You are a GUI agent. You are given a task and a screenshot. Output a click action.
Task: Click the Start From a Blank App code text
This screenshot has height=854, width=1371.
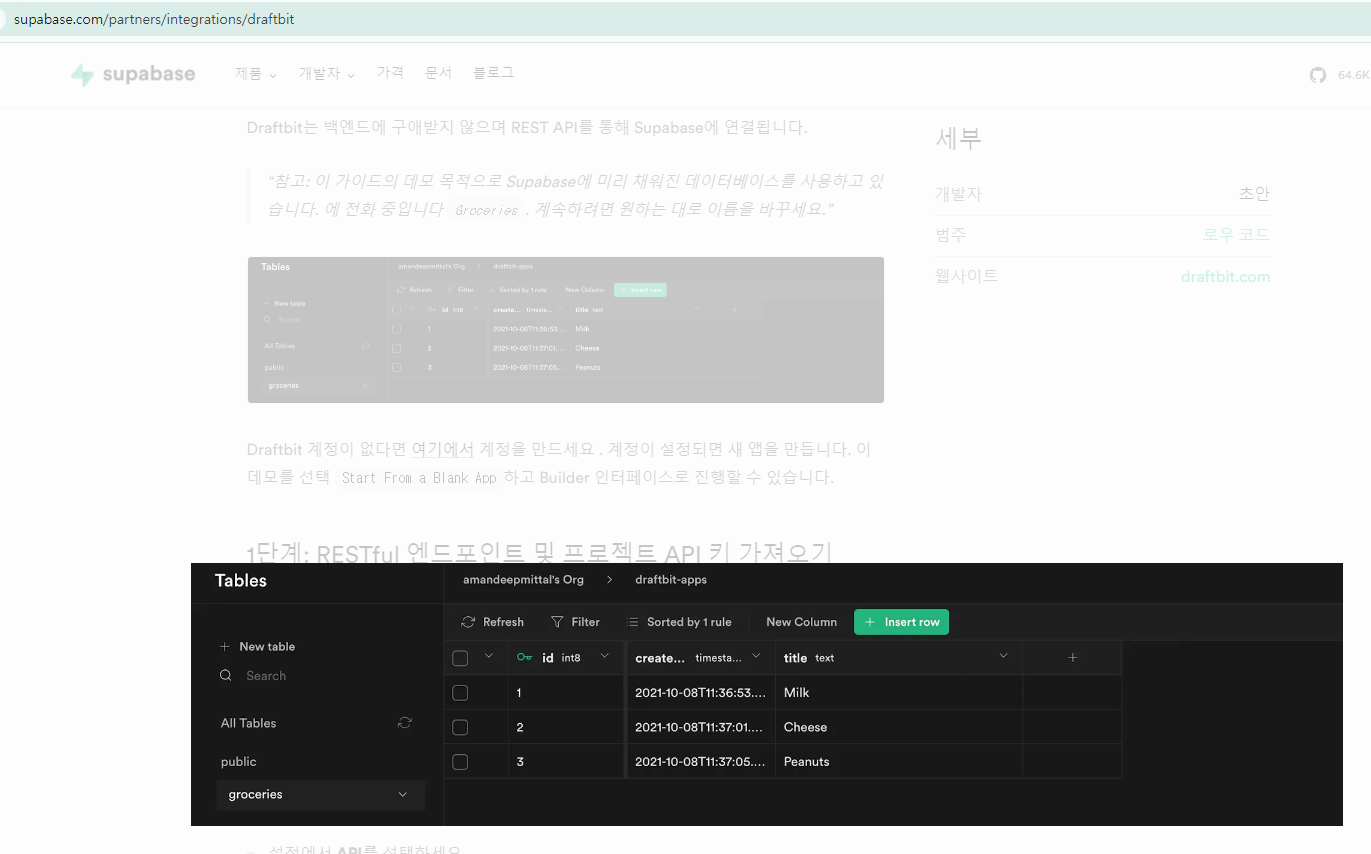419,478
